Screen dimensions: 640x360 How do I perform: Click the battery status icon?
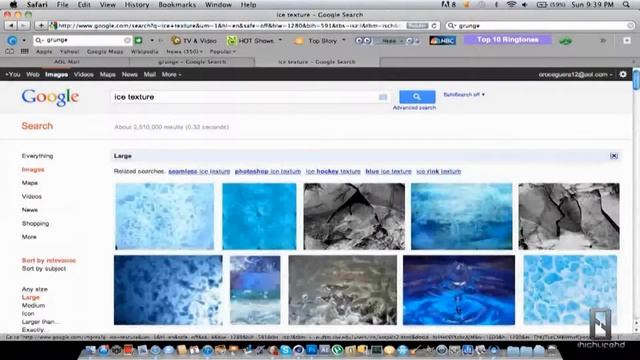point(542,4)
